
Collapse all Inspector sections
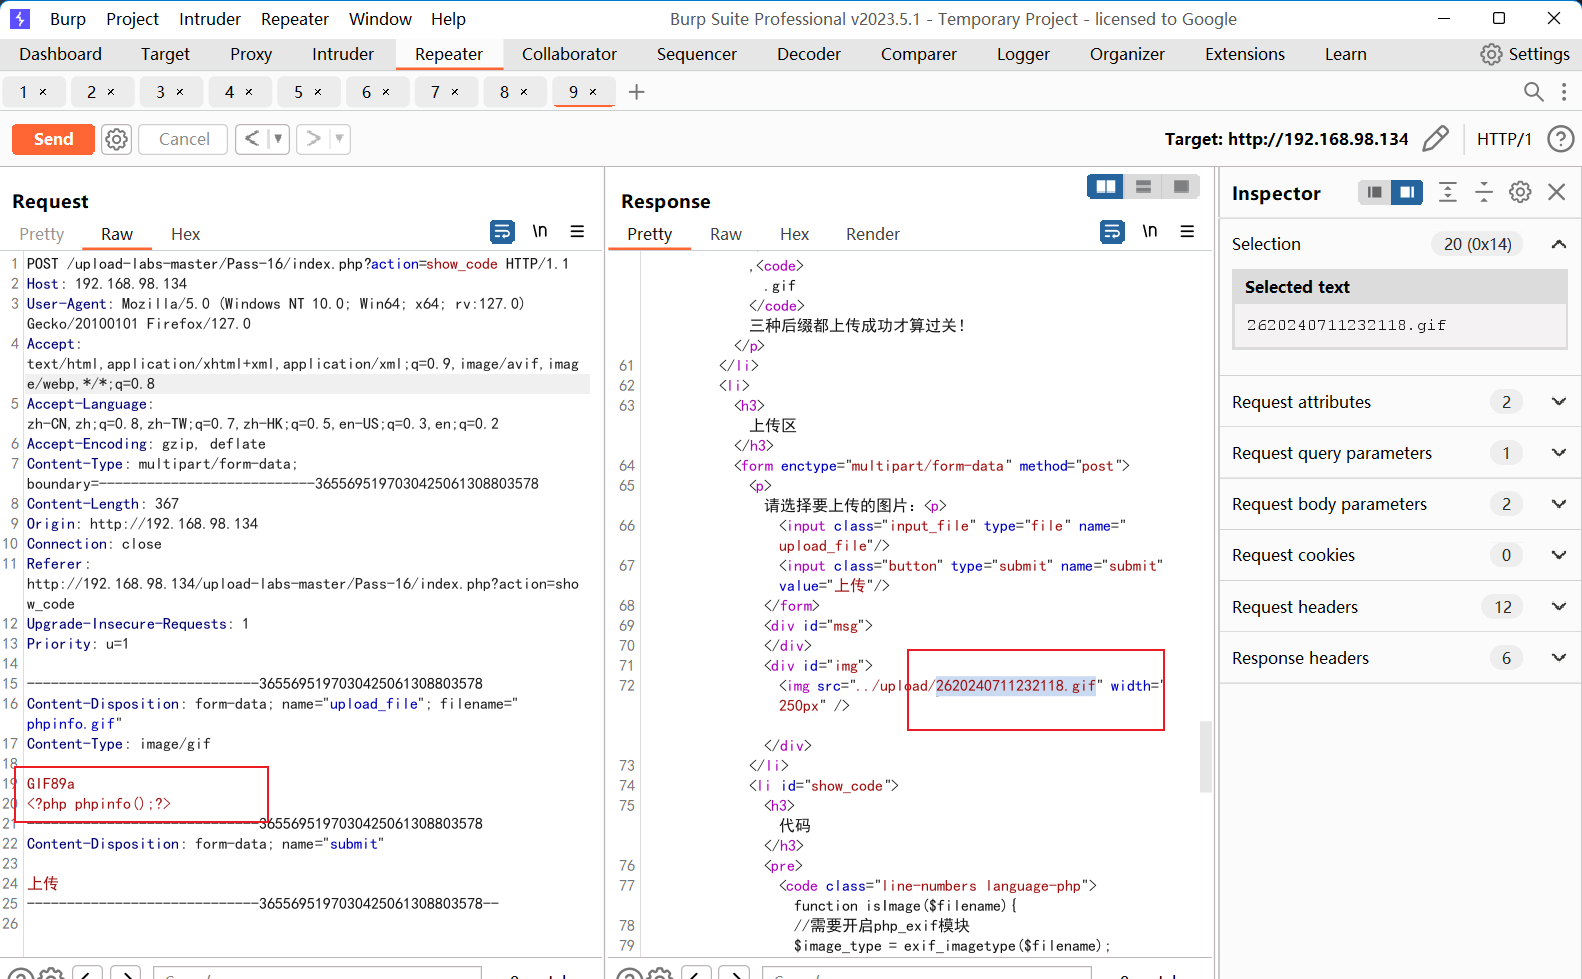click(x=1484, y=192)
